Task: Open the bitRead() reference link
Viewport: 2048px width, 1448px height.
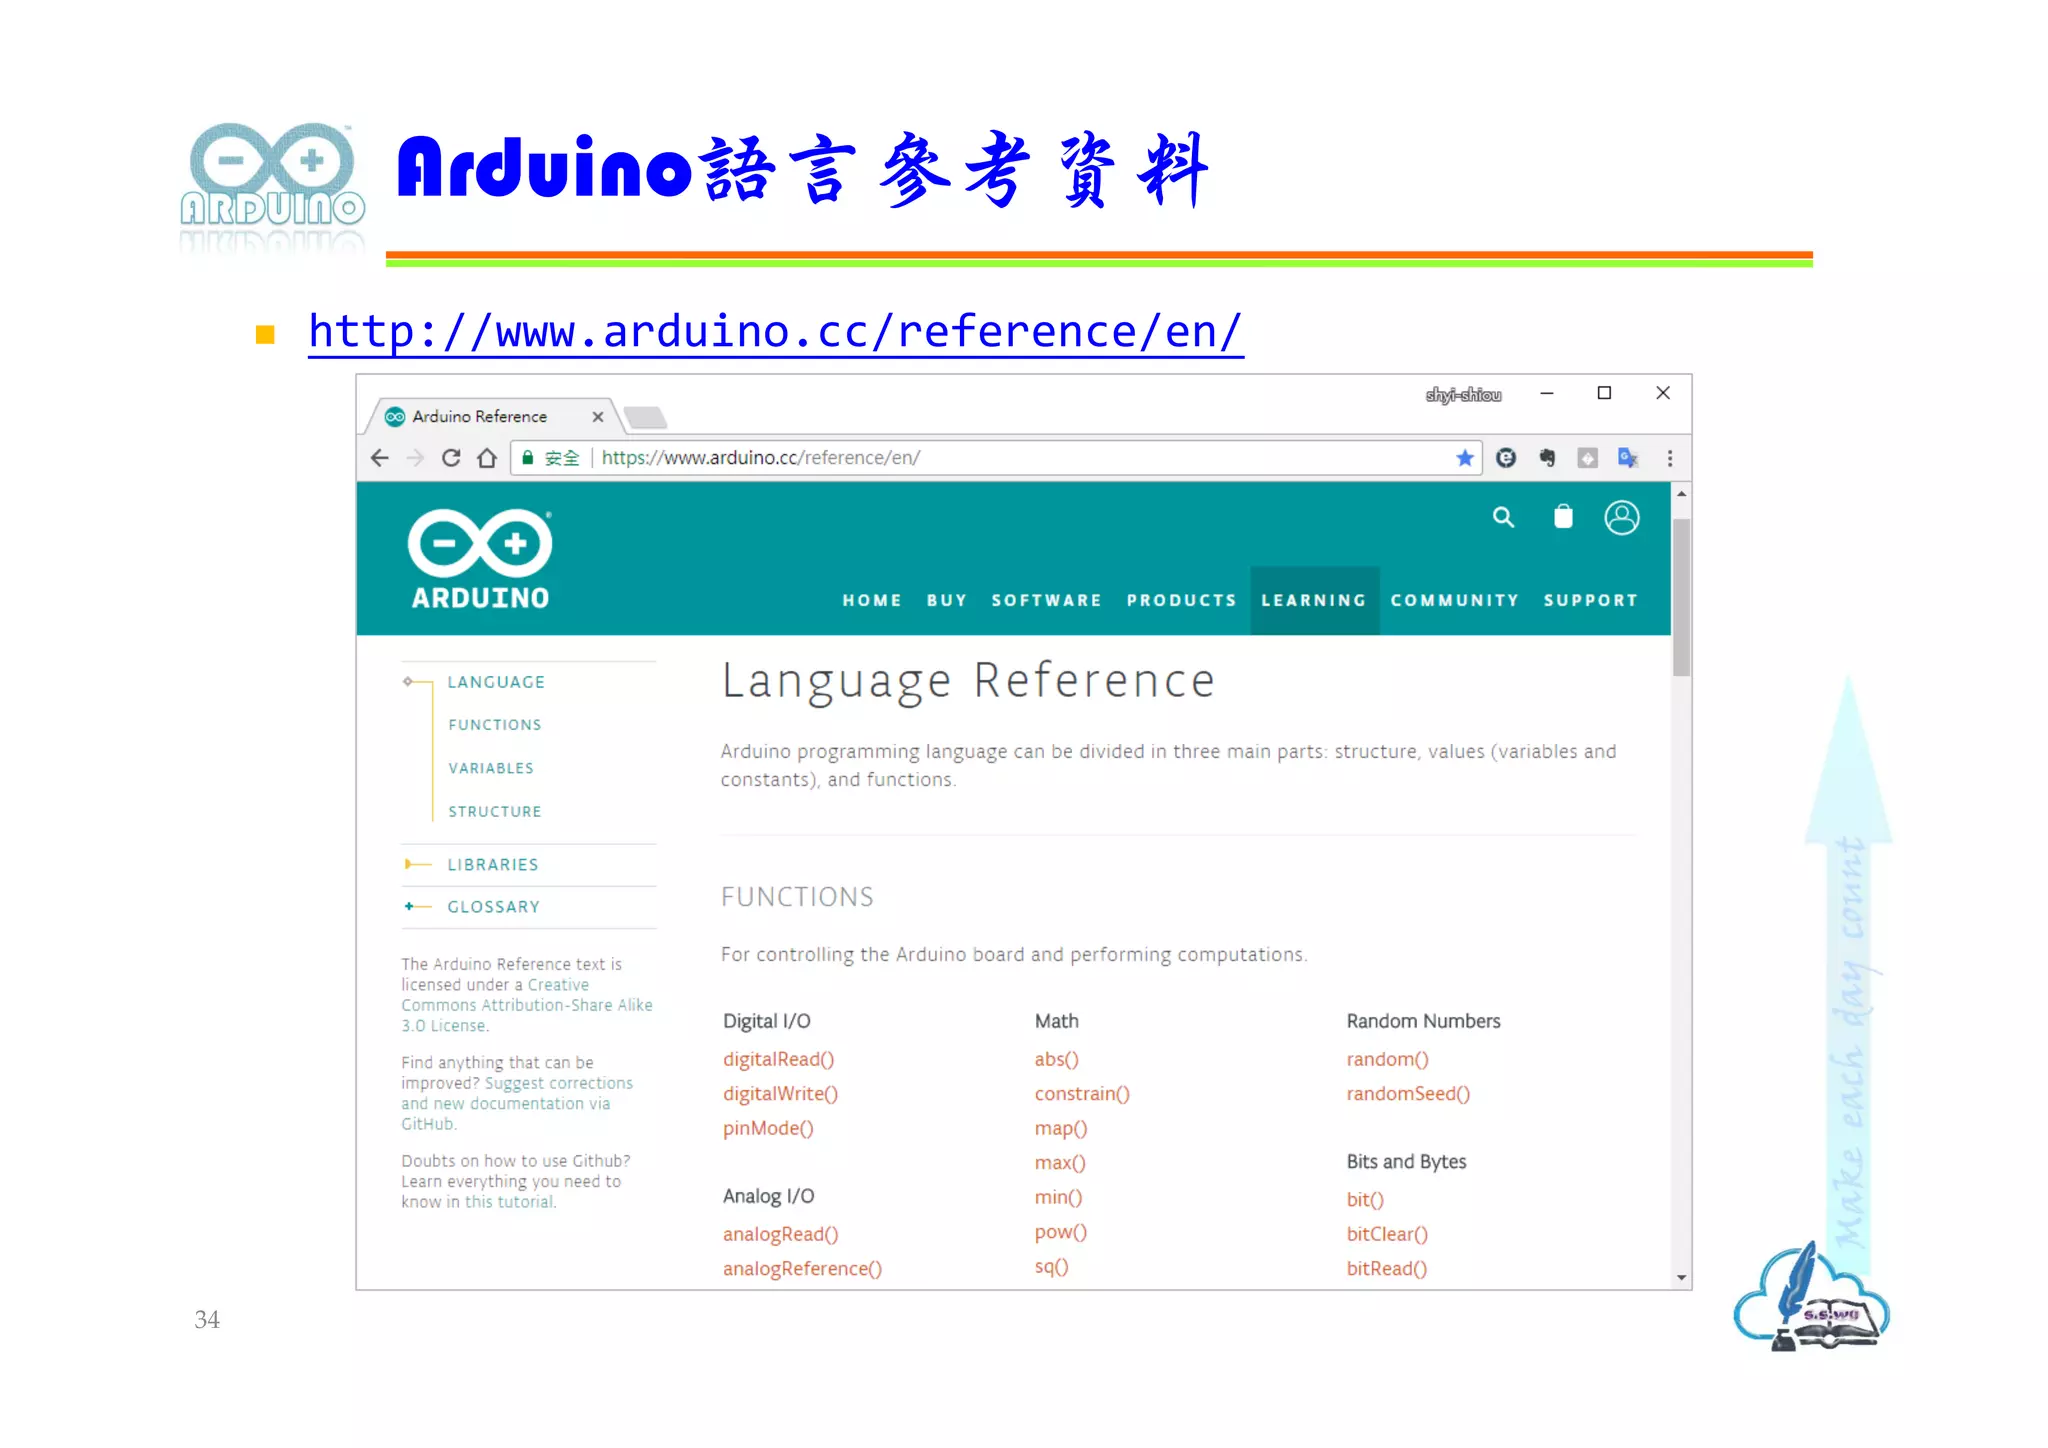Action: [1387, 1268]
